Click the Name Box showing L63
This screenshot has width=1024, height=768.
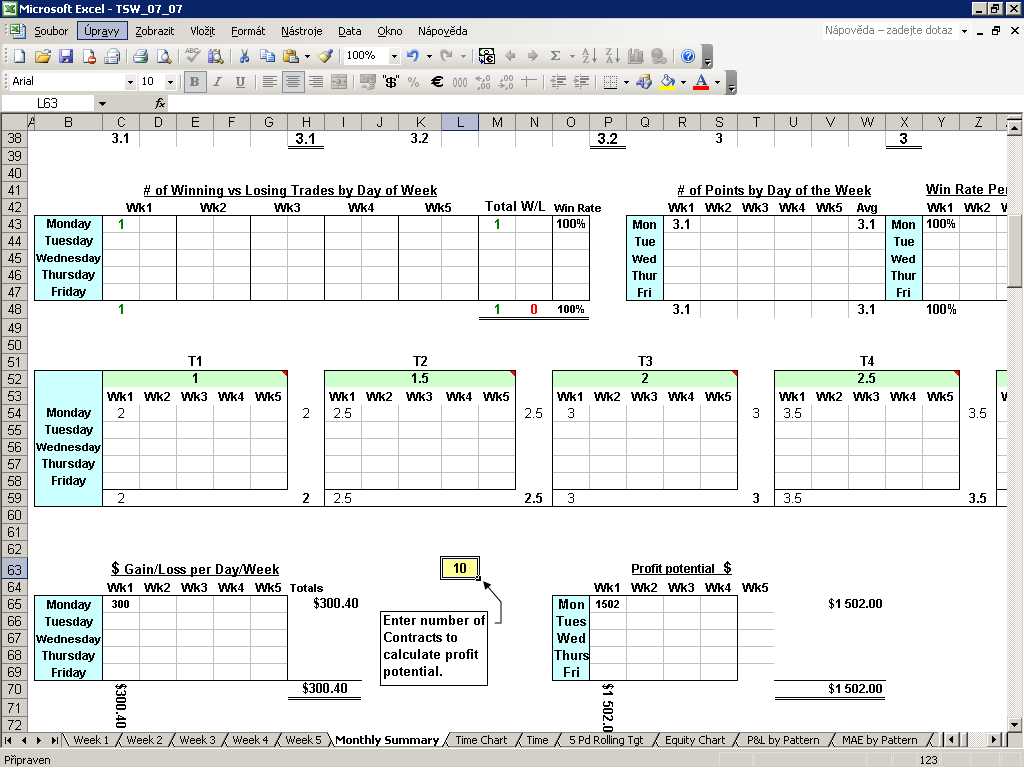click(48, 103)
